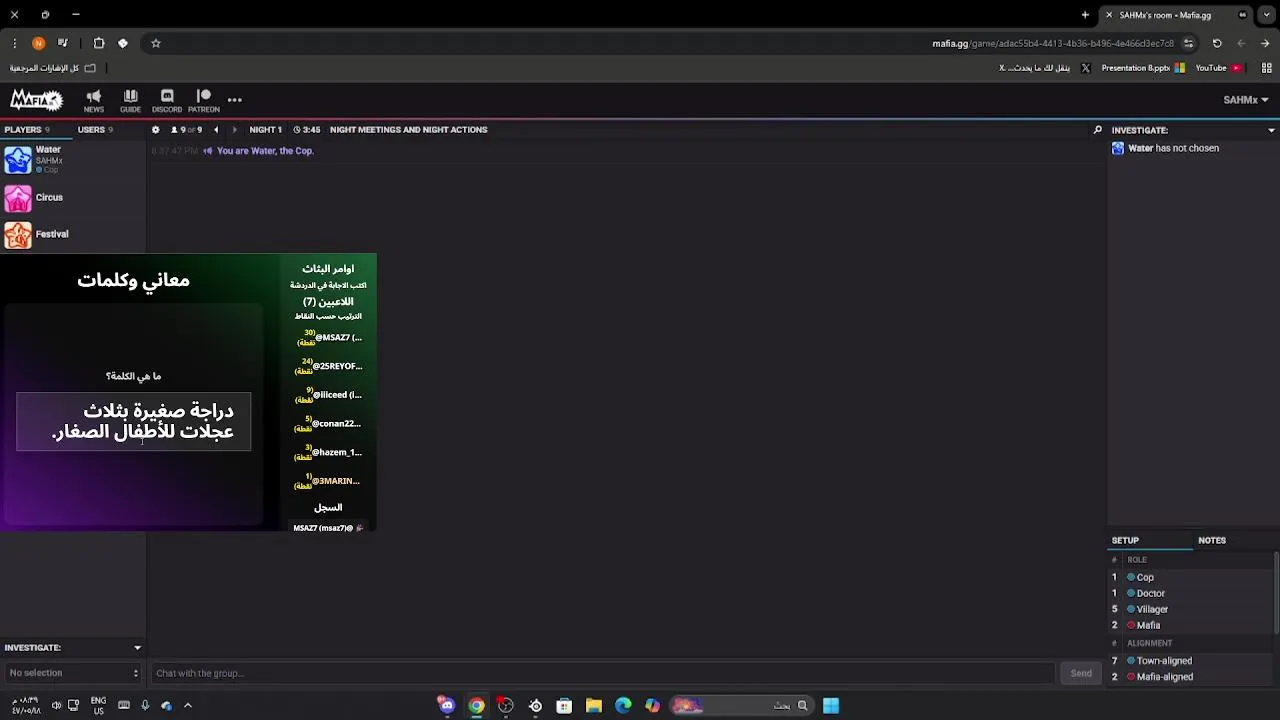Open Chrome from the taskbar
This screenshot has height=720, width=1280.
[476, 706]
